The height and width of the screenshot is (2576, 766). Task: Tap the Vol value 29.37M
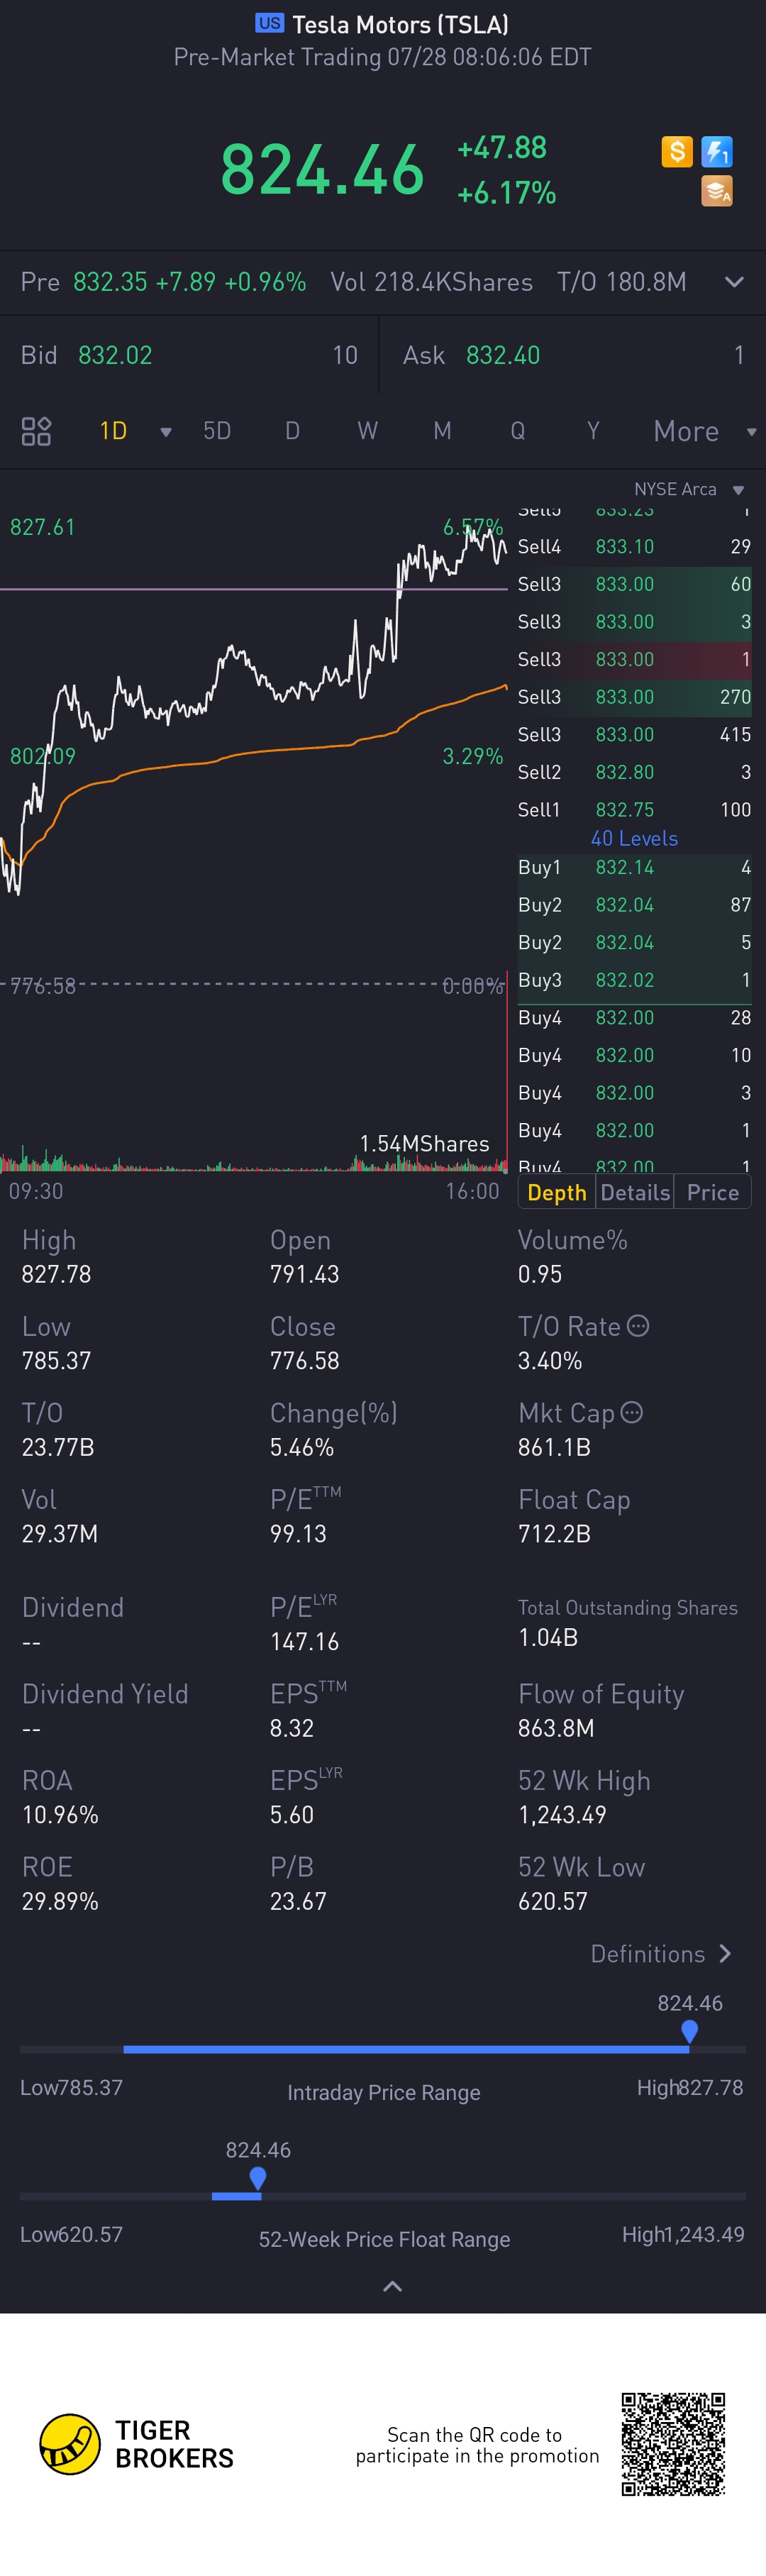pyautogui.click(x=60, y=1533)
